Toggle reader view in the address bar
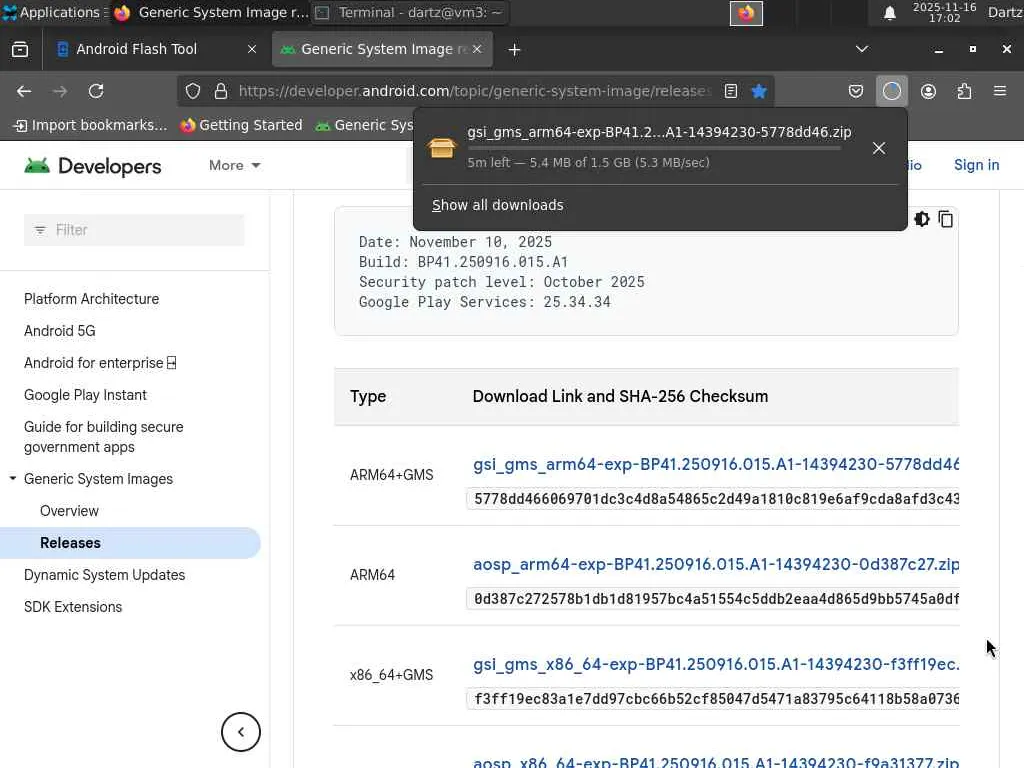This screenshot has width=1024, height=768. [x=731, y=91]
